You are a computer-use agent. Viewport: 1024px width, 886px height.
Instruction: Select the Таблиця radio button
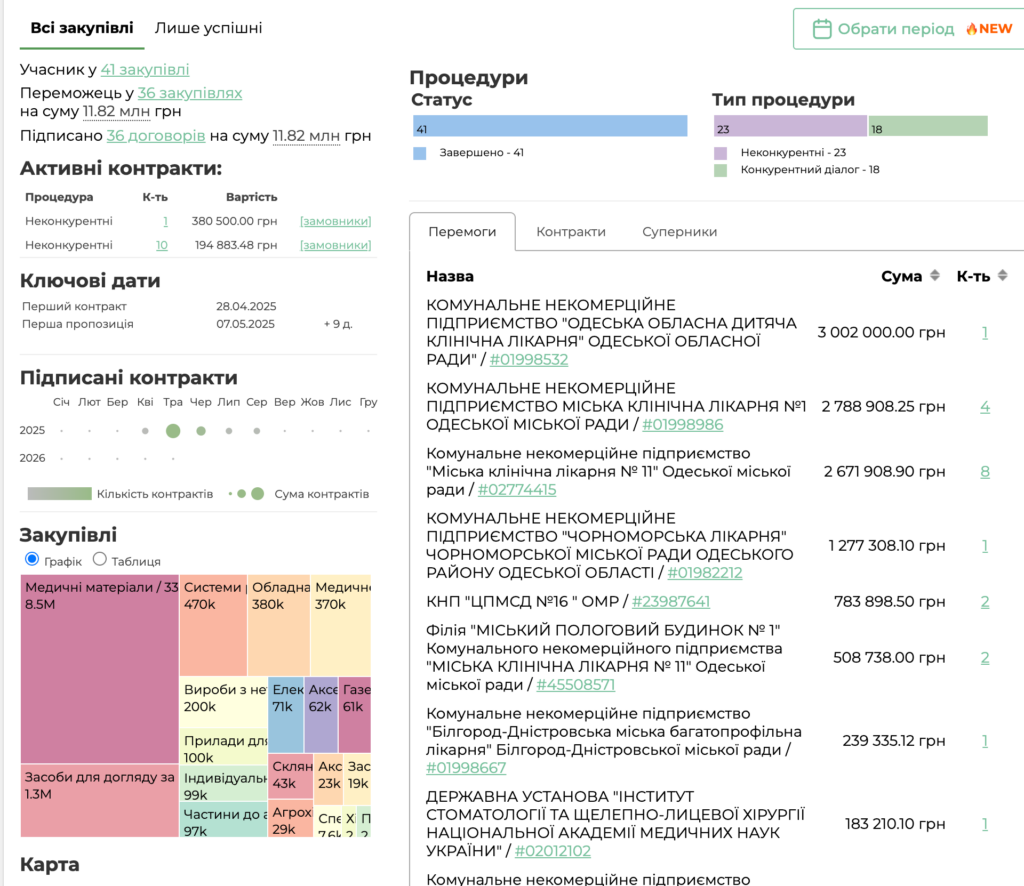(99, 559)
